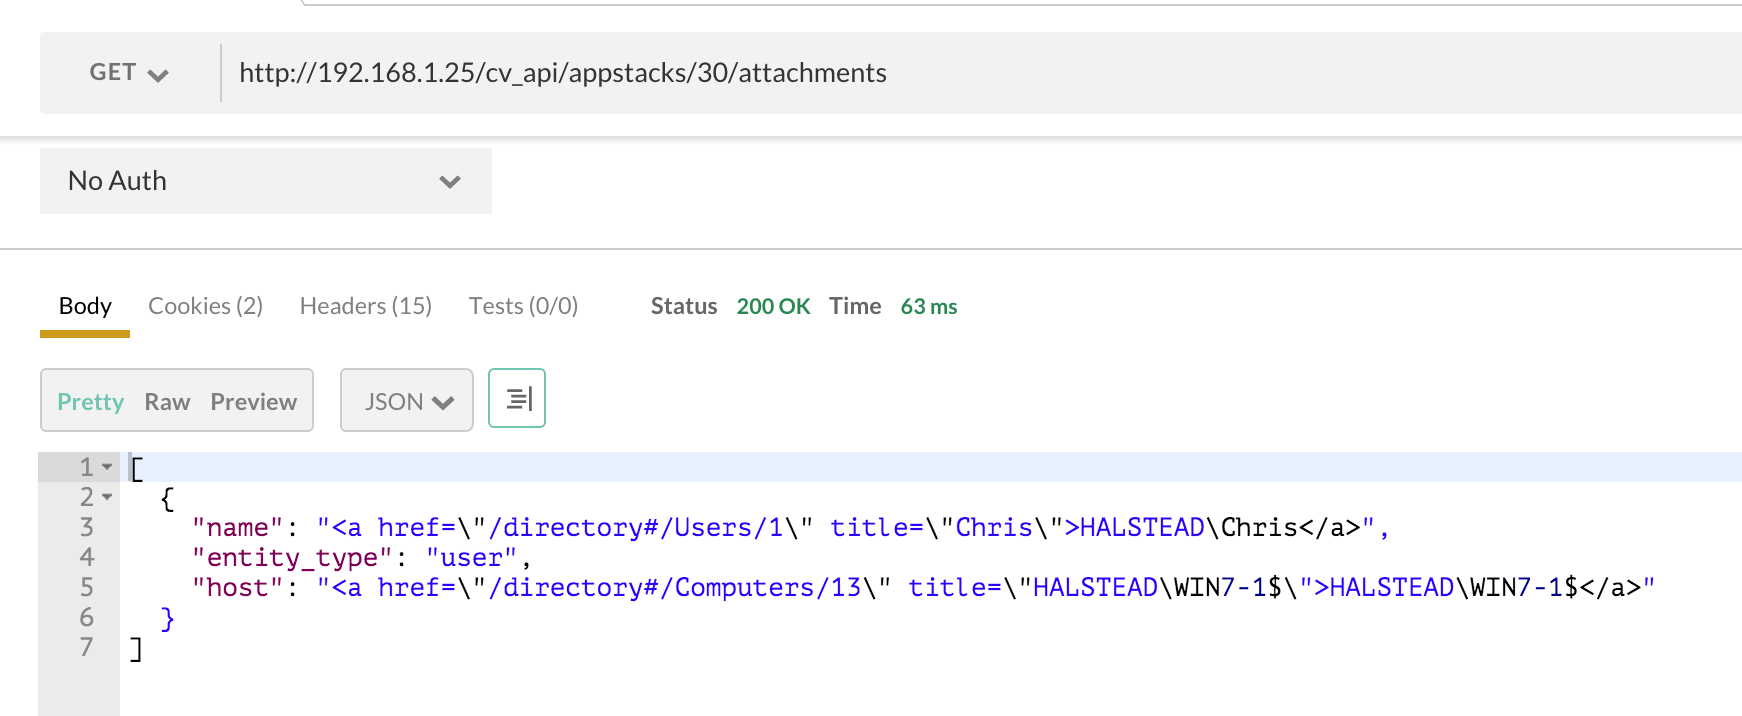Open the Tests (0/0) tab
The image size is (1742, 716).
523,306
